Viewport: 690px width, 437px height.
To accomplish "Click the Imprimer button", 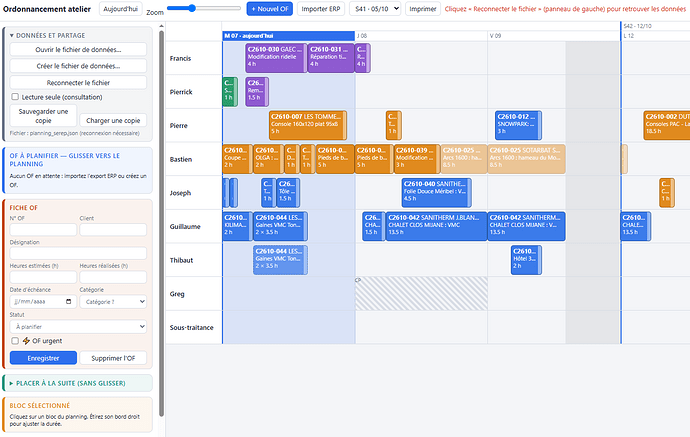I will click(x=422, y=9).
